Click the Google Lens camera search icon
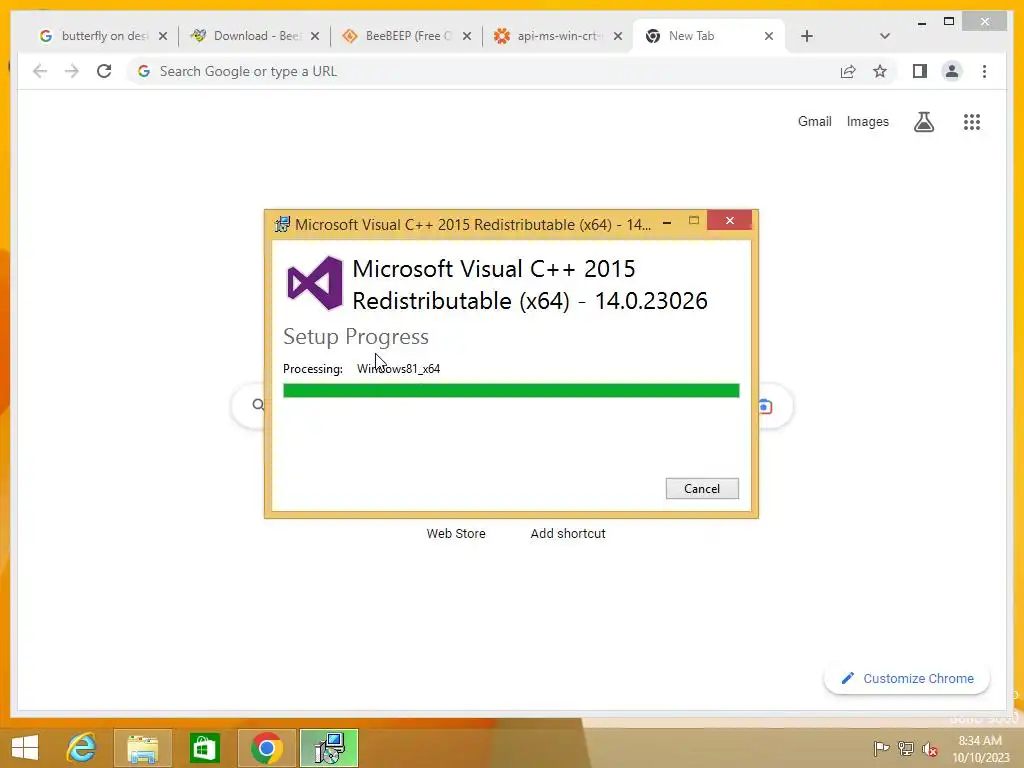The height and width of the screenshot is (768, 1024). (x=765, y=407)
